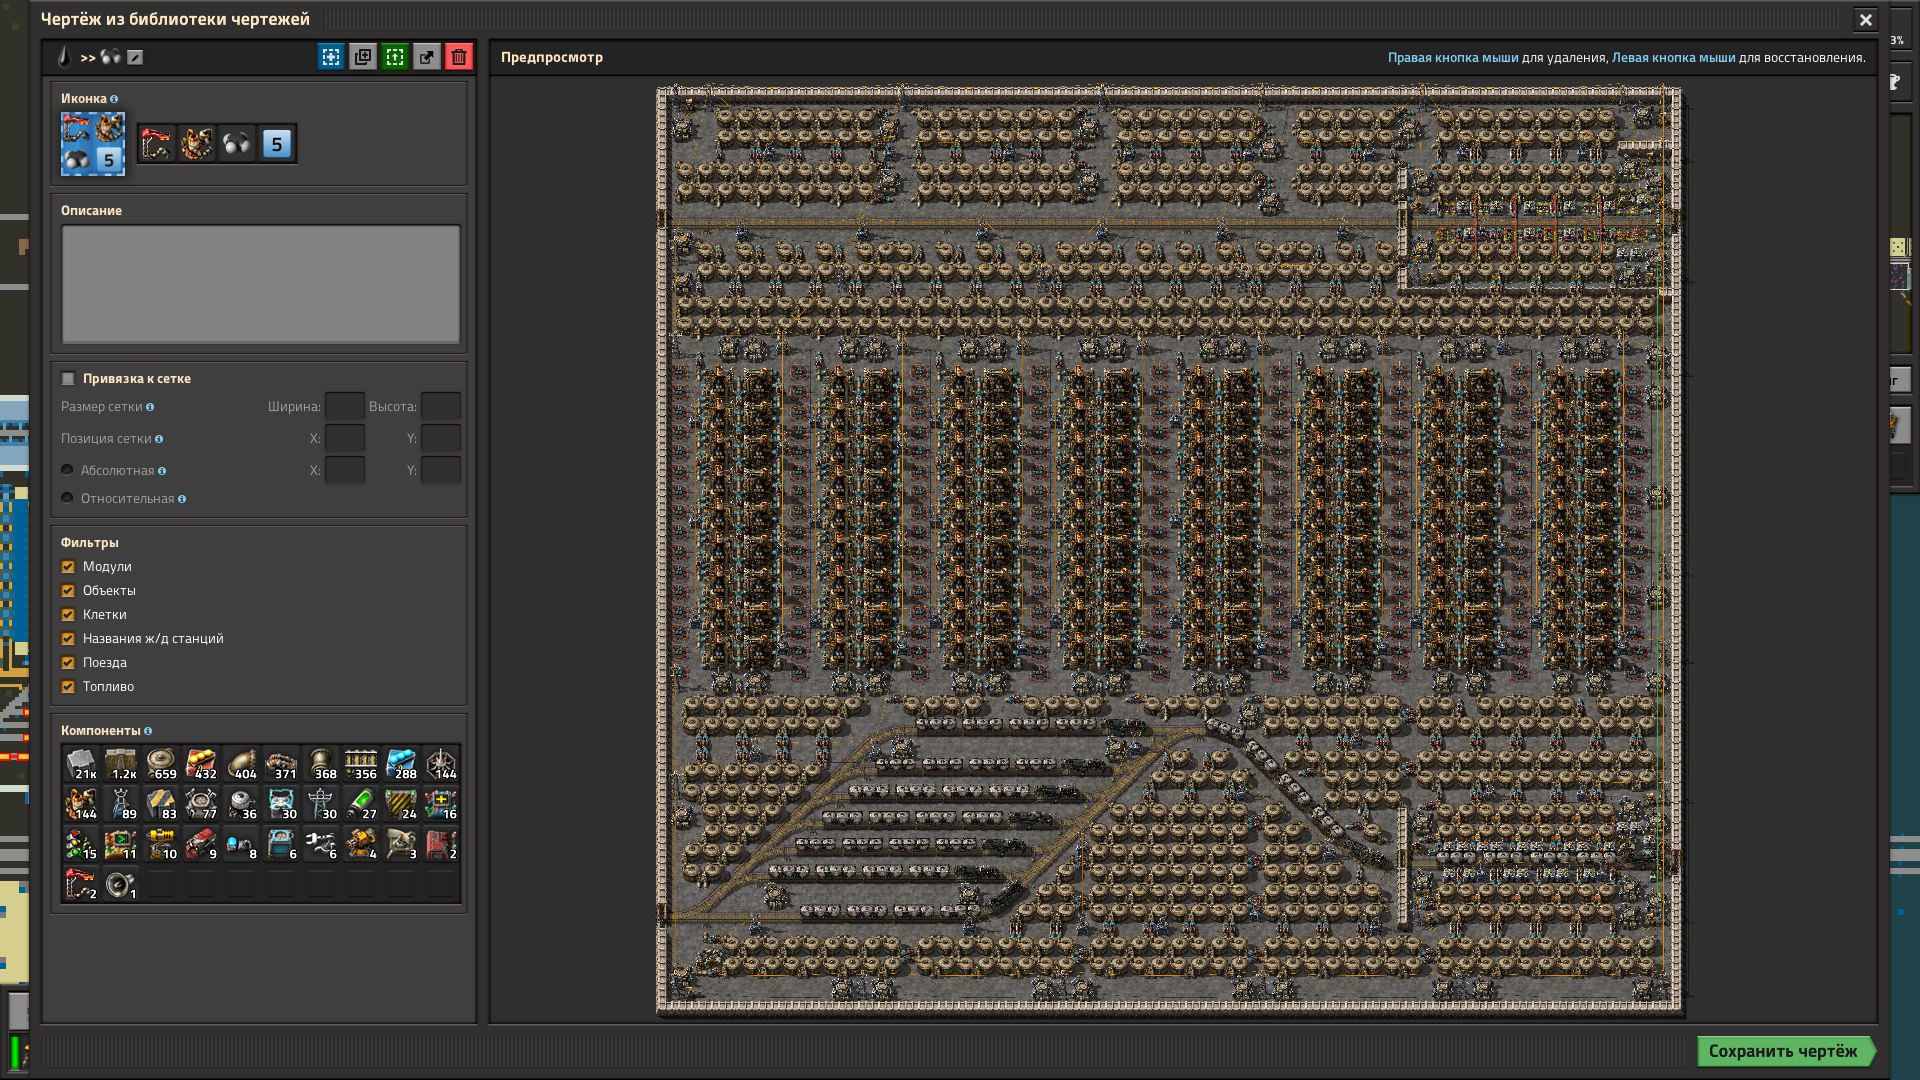Image resolution: width=1920 pixels, height=1080 pixels.
Task: Toggle the Поезда filter checkbox
Action: click(68, 662)
